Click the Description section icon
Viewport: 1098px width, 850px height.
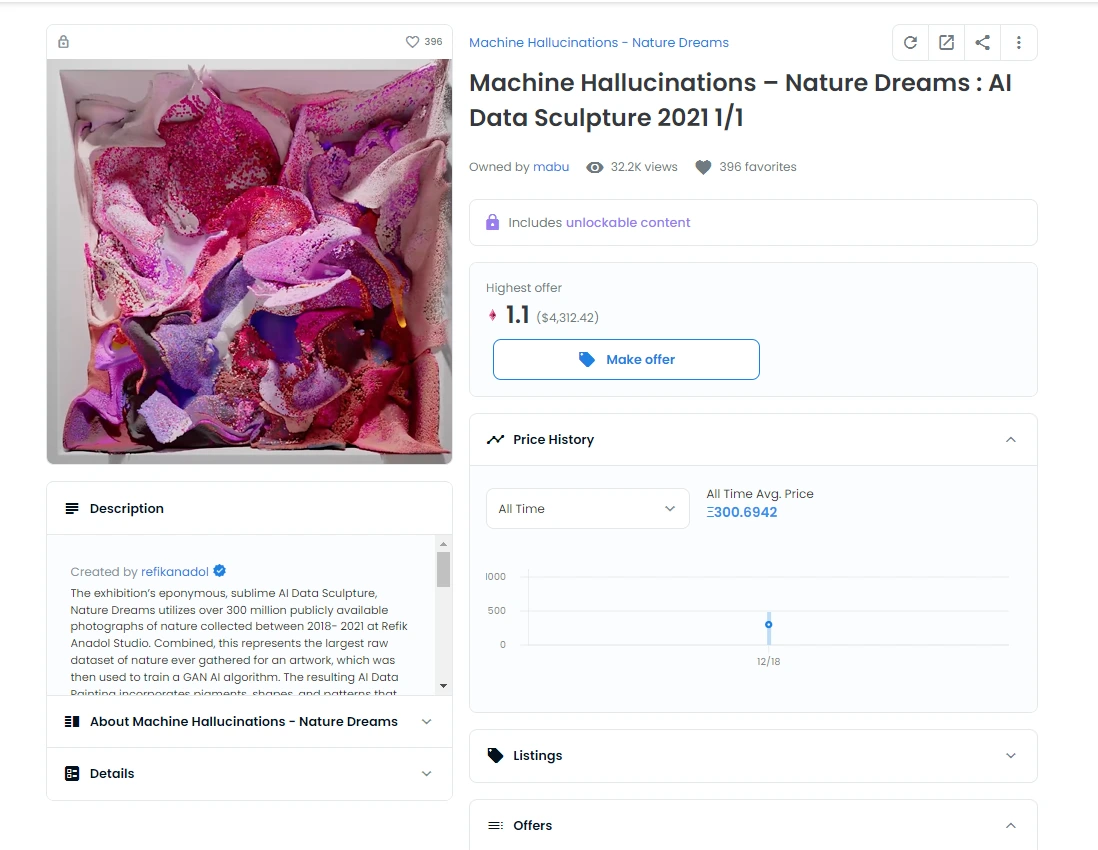pyautogui.click(x=71, y=508)
